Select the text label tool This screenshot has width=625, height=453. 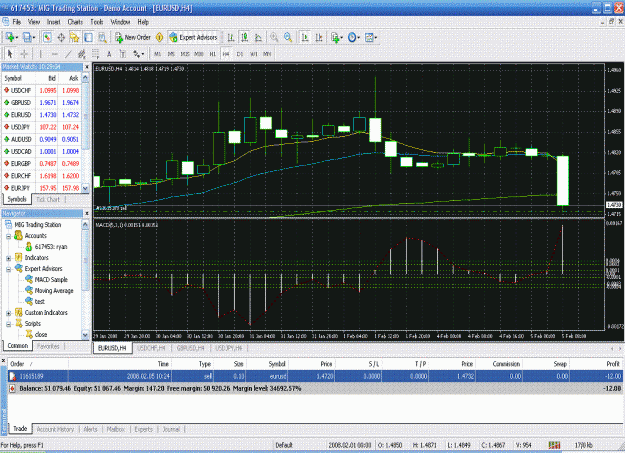coord(123,54)
